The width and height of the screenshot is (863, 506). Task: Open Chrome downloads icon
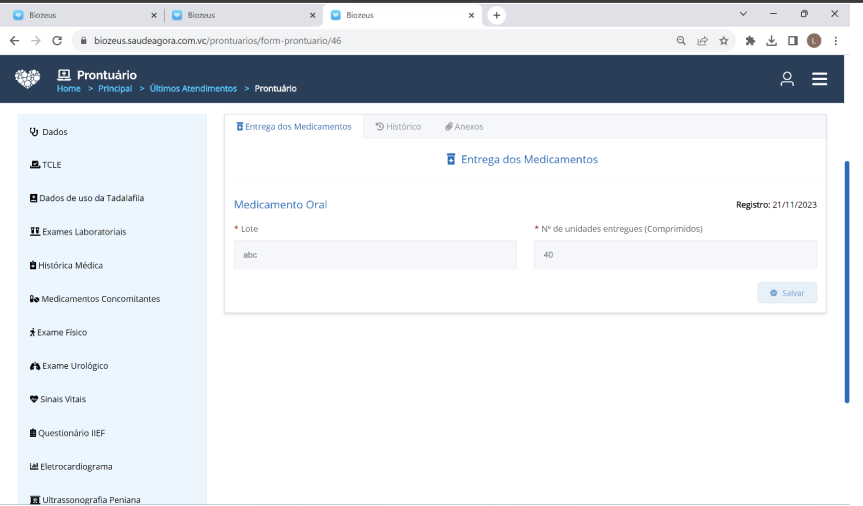771,41
